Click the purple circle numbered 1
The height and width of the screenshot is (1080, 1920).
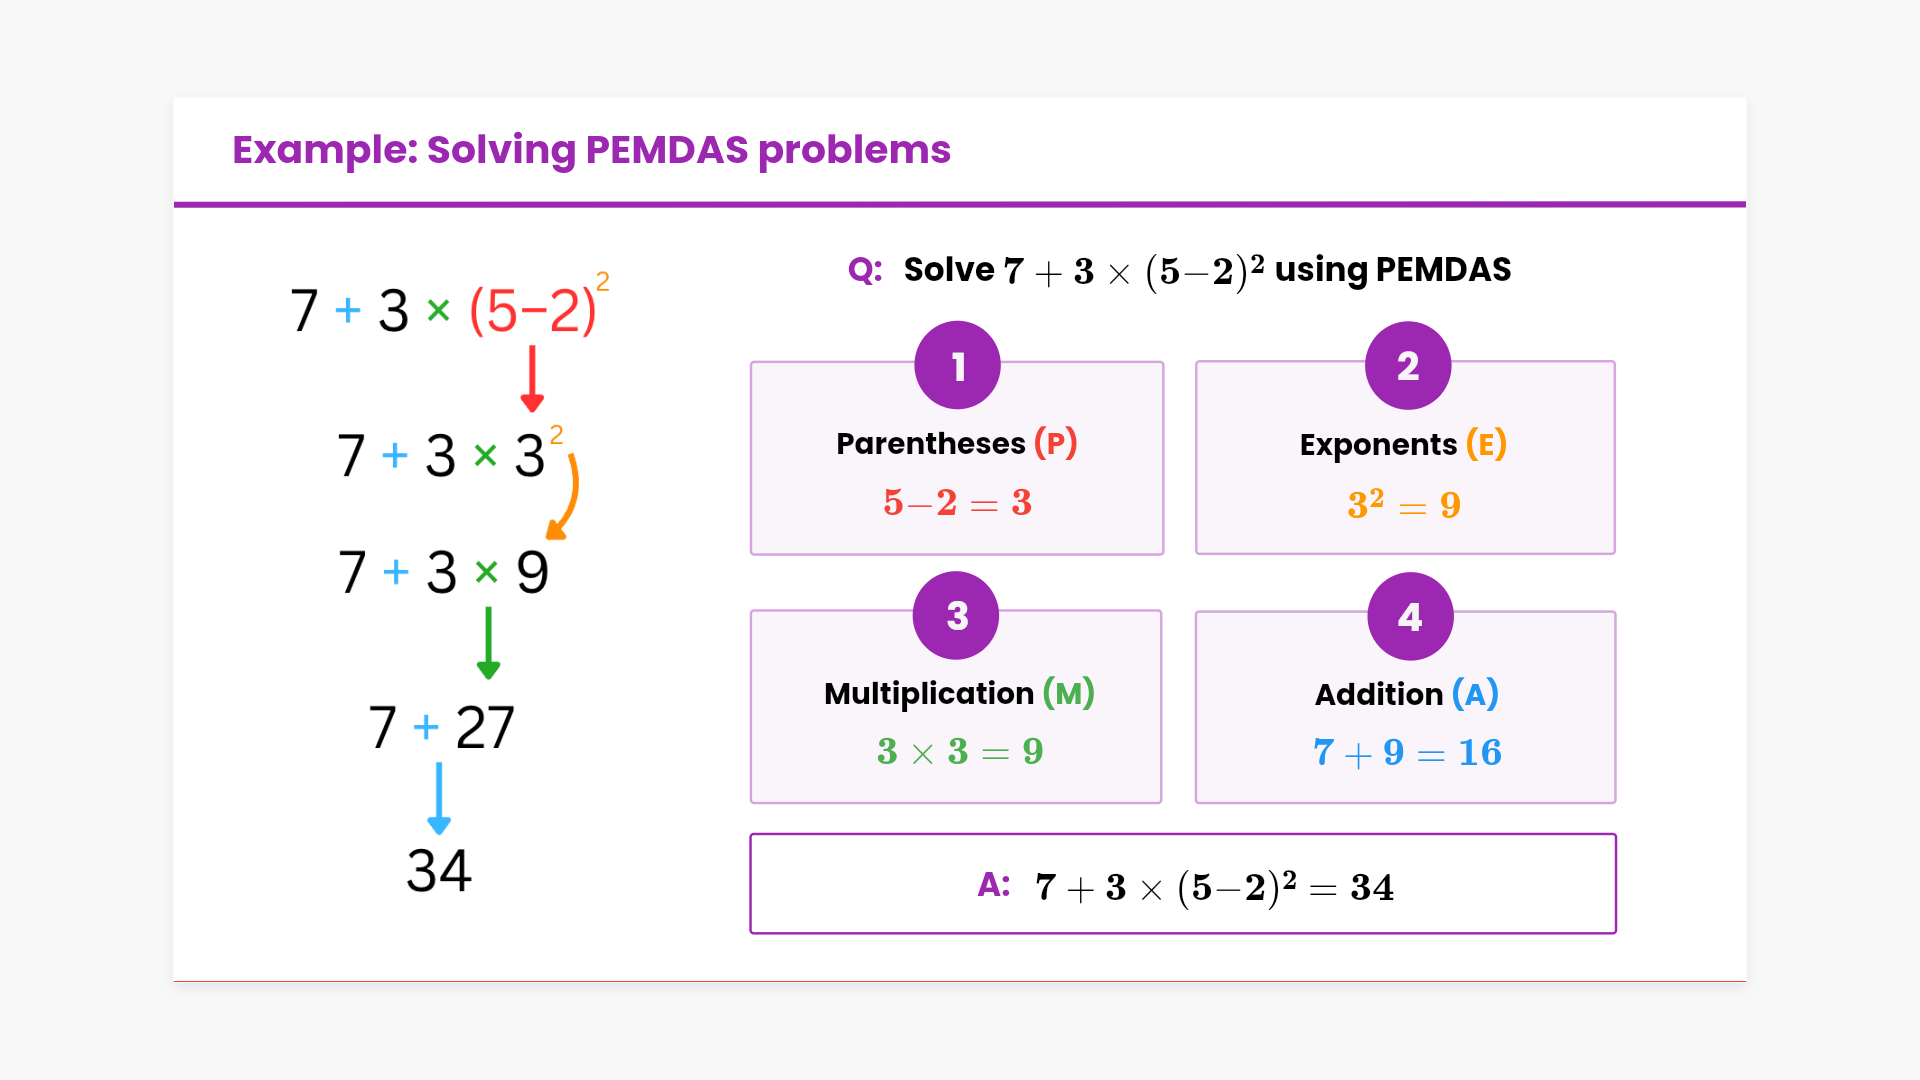(x=957, y=366)
